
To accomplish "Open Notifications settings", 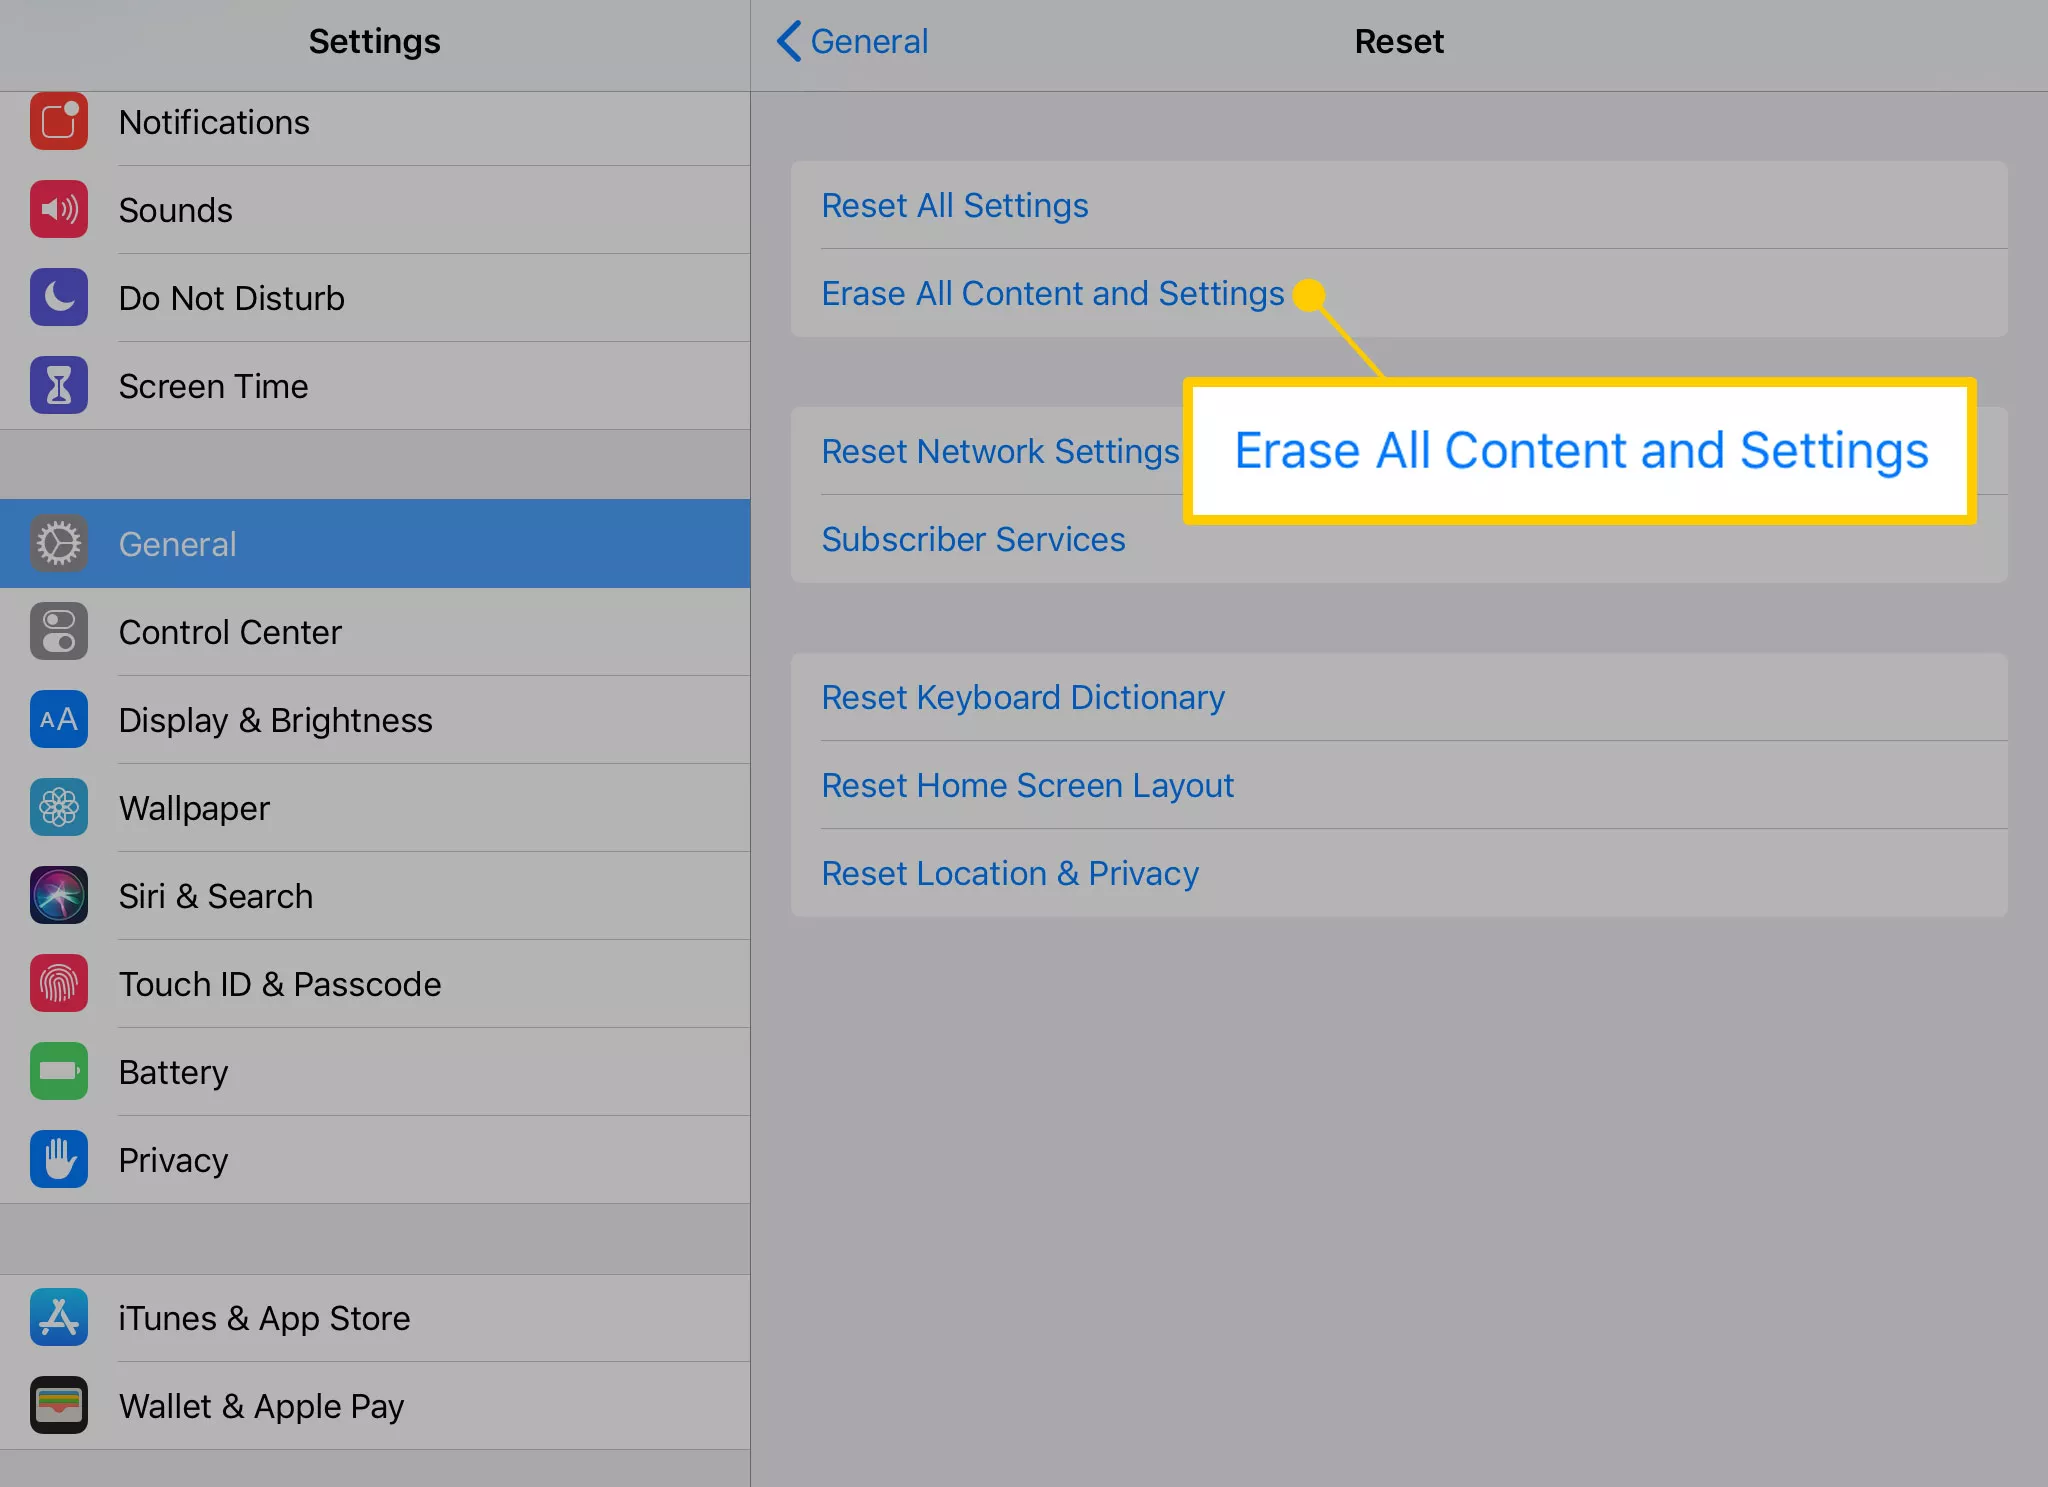I will point(374,121).
